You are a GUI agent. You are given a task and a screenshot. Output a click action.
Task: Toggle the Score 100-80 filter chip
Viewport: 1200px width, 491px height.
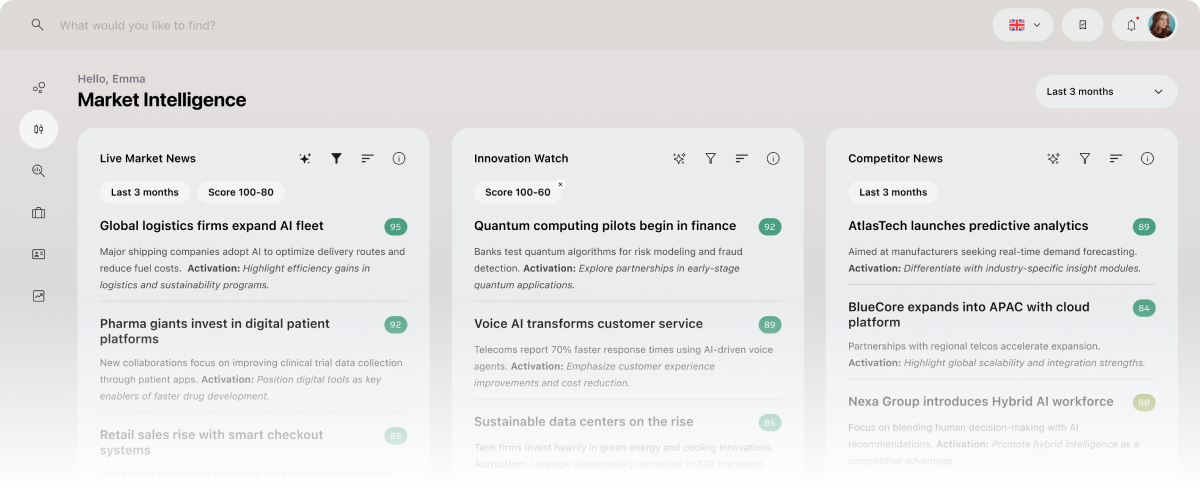(x=240, y=192)
